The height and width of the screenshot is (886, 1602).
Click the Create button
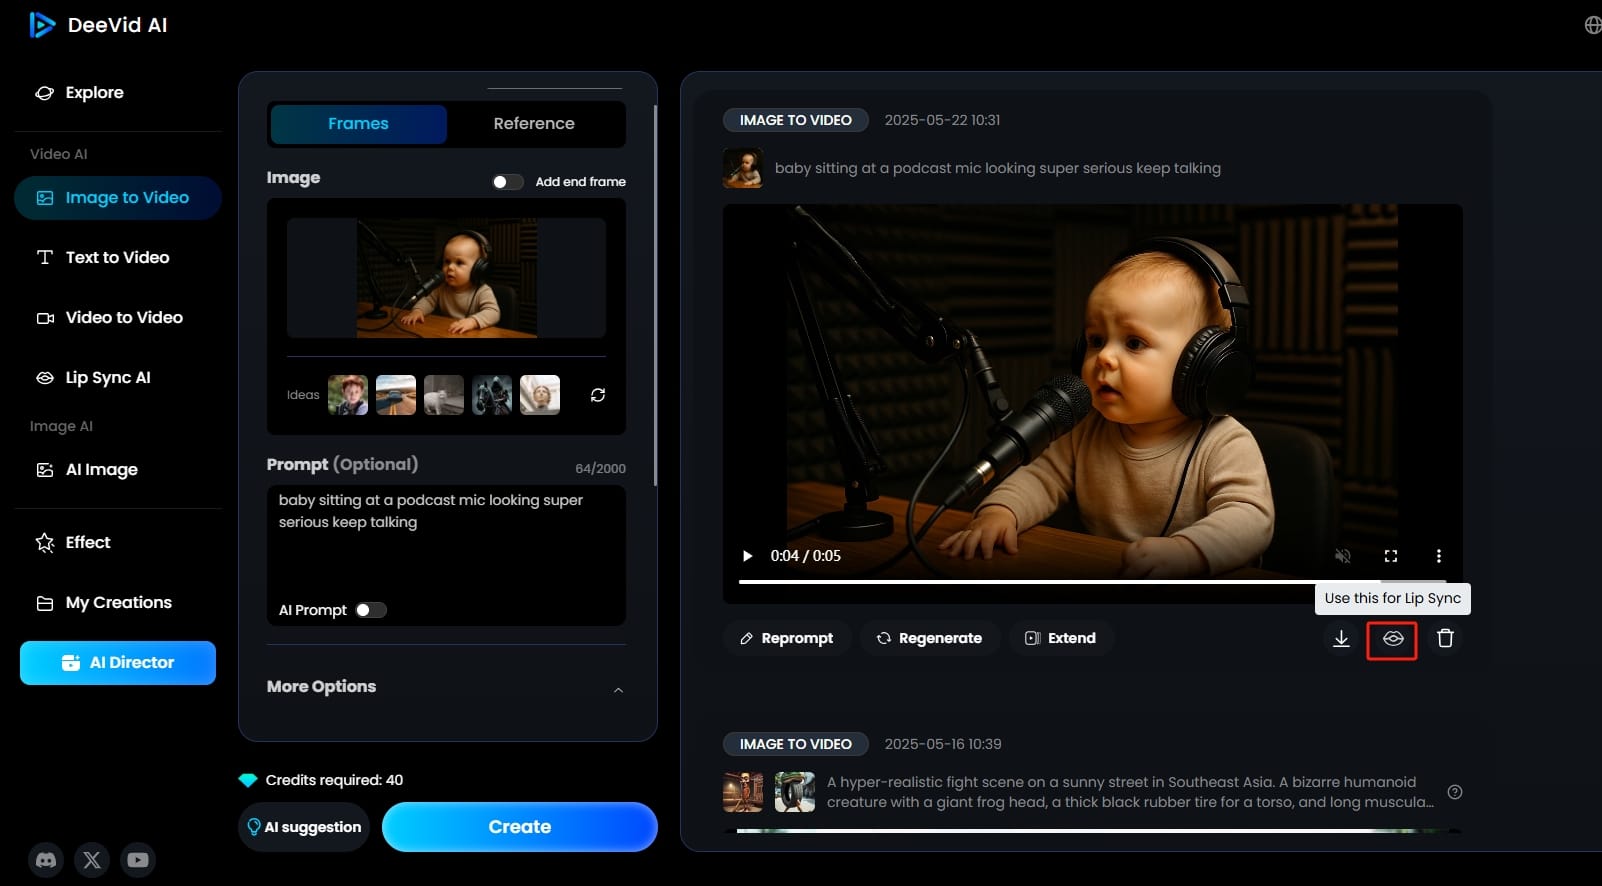pyautogui.click(x=520, y=827)
